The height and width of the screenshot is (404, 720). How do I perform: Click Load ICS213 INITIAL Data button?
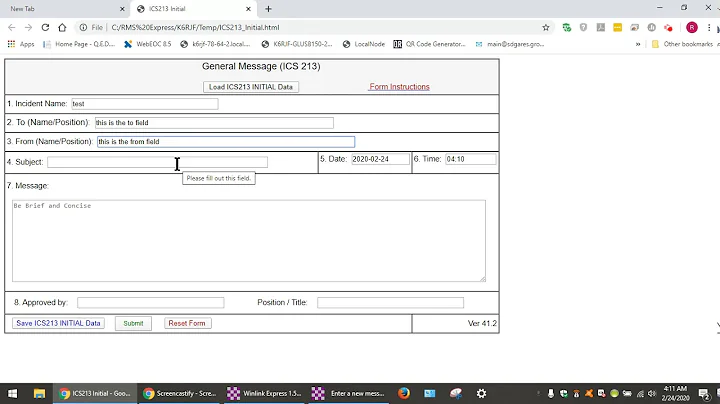coord(251,87)
